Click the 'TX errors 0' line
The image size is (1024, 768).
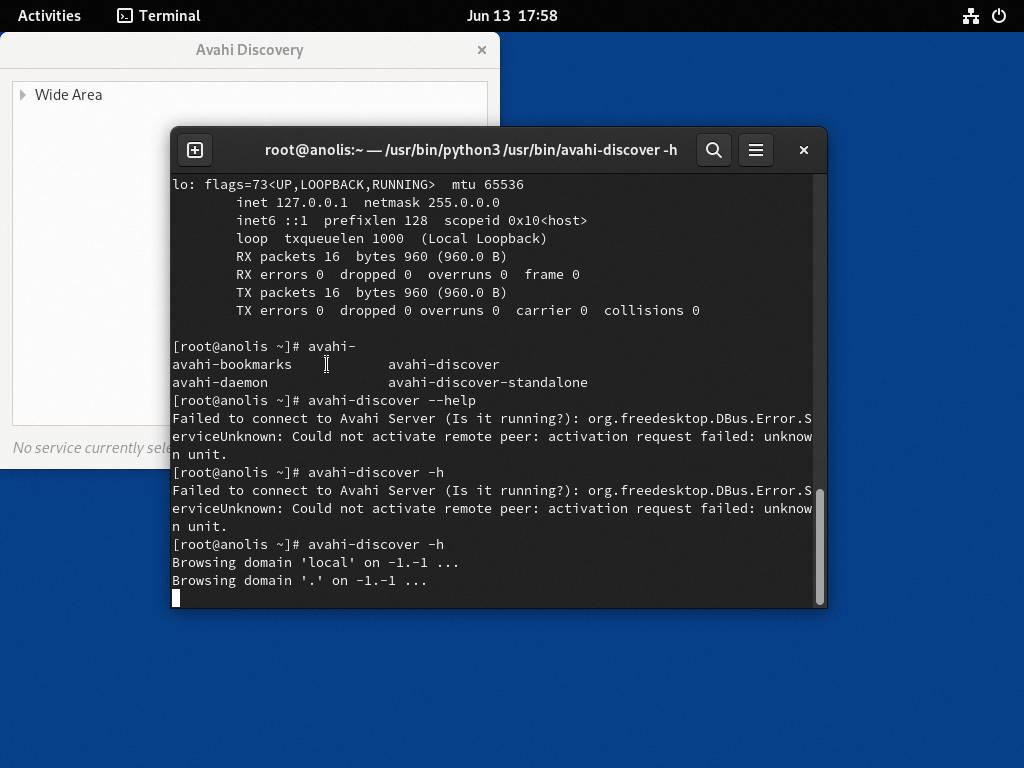[468, 311]
